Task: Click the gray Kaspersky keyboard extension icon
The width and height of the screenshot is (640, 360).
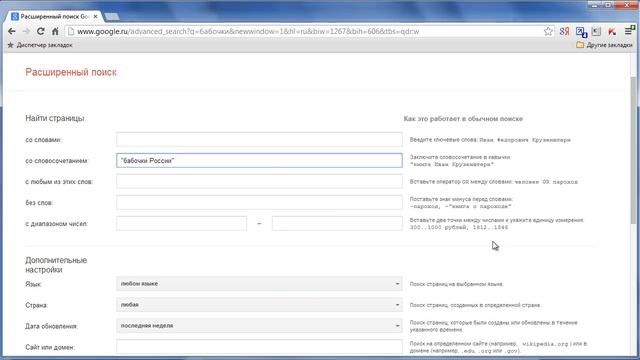Action: (596, 31)
